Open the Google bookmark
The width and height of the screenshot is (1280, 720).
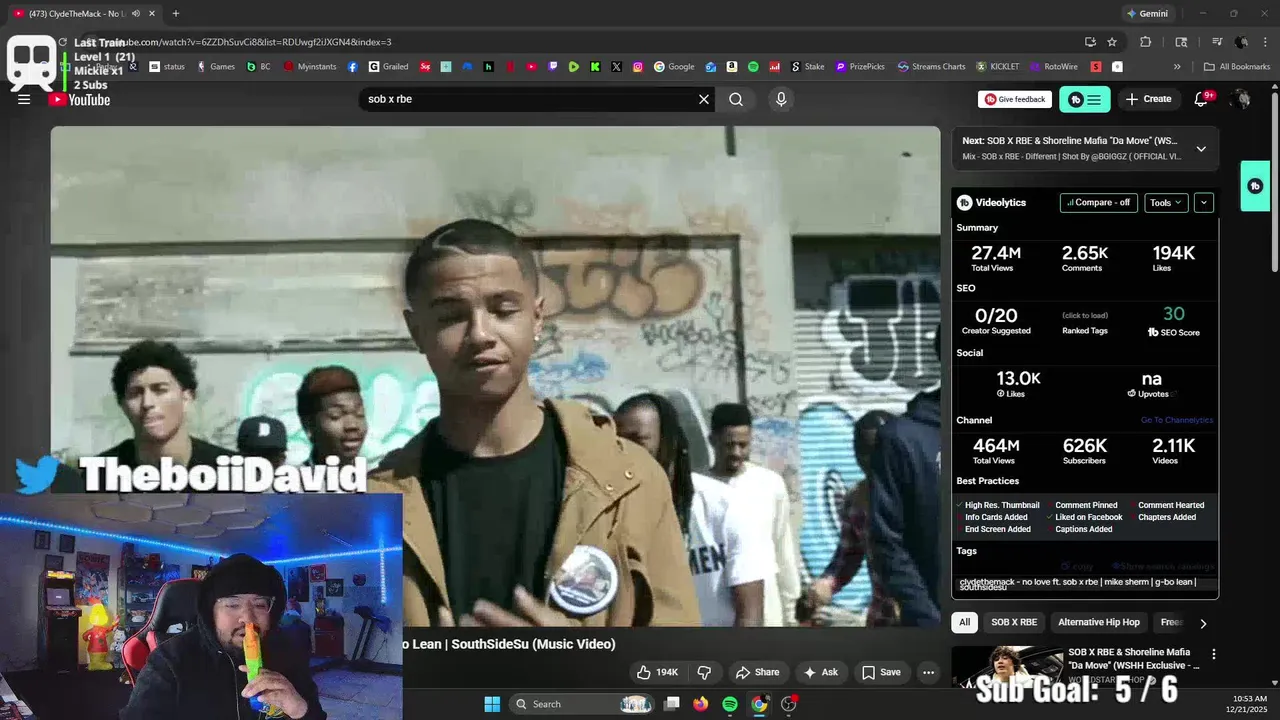674,66
